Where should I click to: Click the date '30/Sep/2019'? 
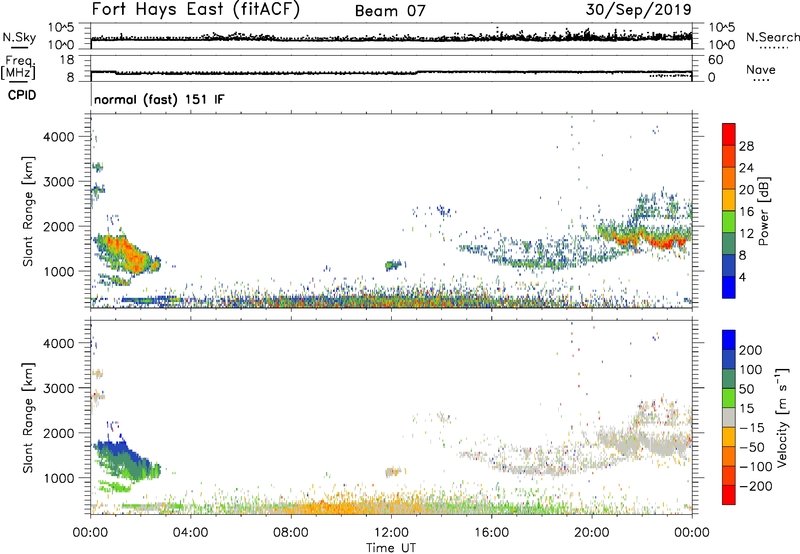639,9
